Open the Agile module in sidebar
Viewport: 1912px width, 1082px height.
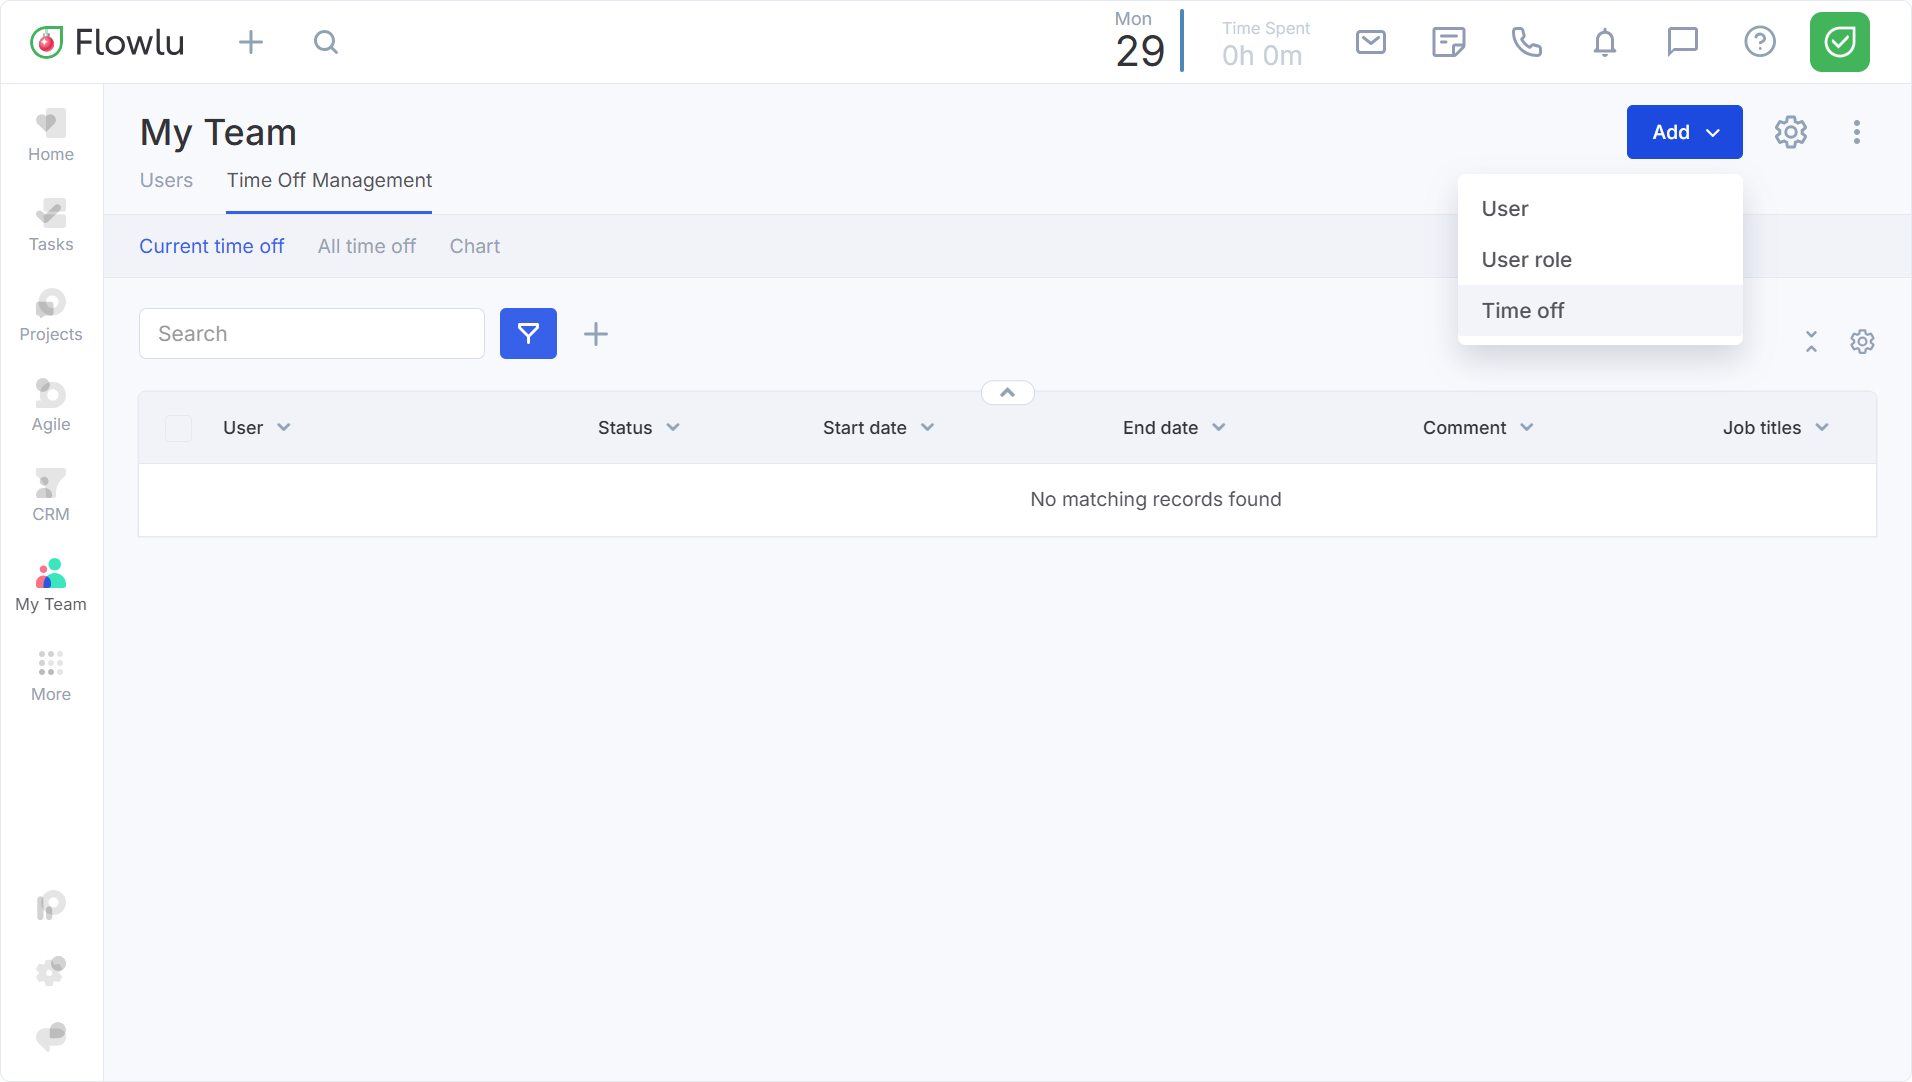pyautogui.click(x=51, y=405)
